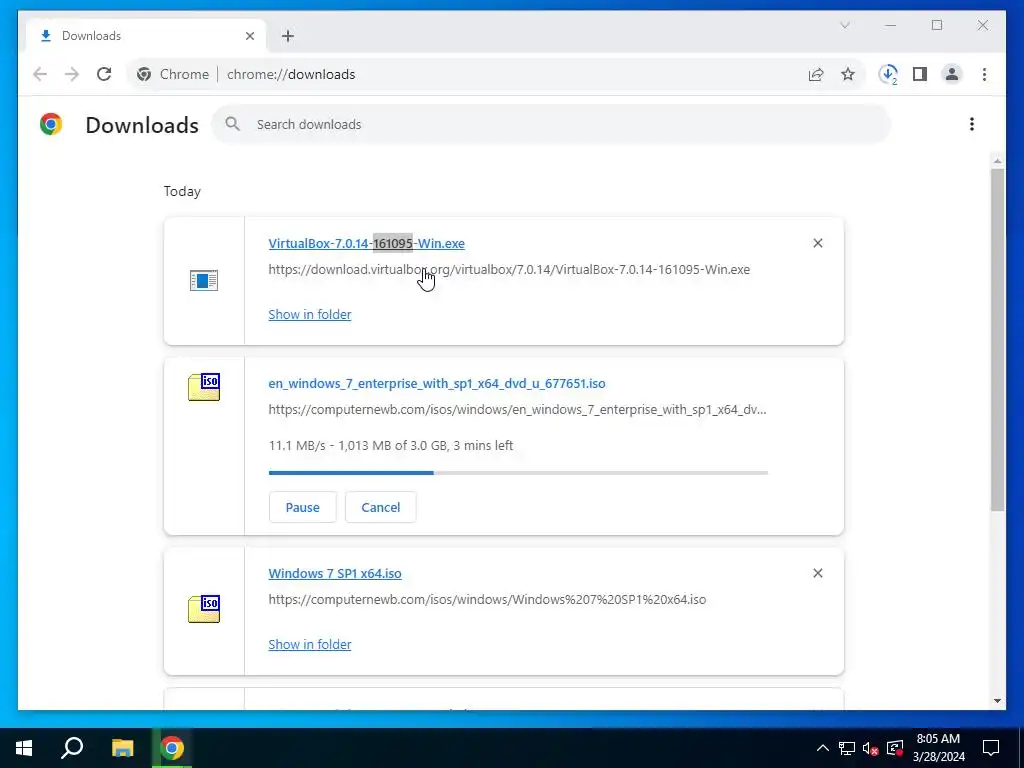Open Chrome's three-dot main menu
Screen dimensions: 1024x768
pyautogui.click(x=984, y=74)
